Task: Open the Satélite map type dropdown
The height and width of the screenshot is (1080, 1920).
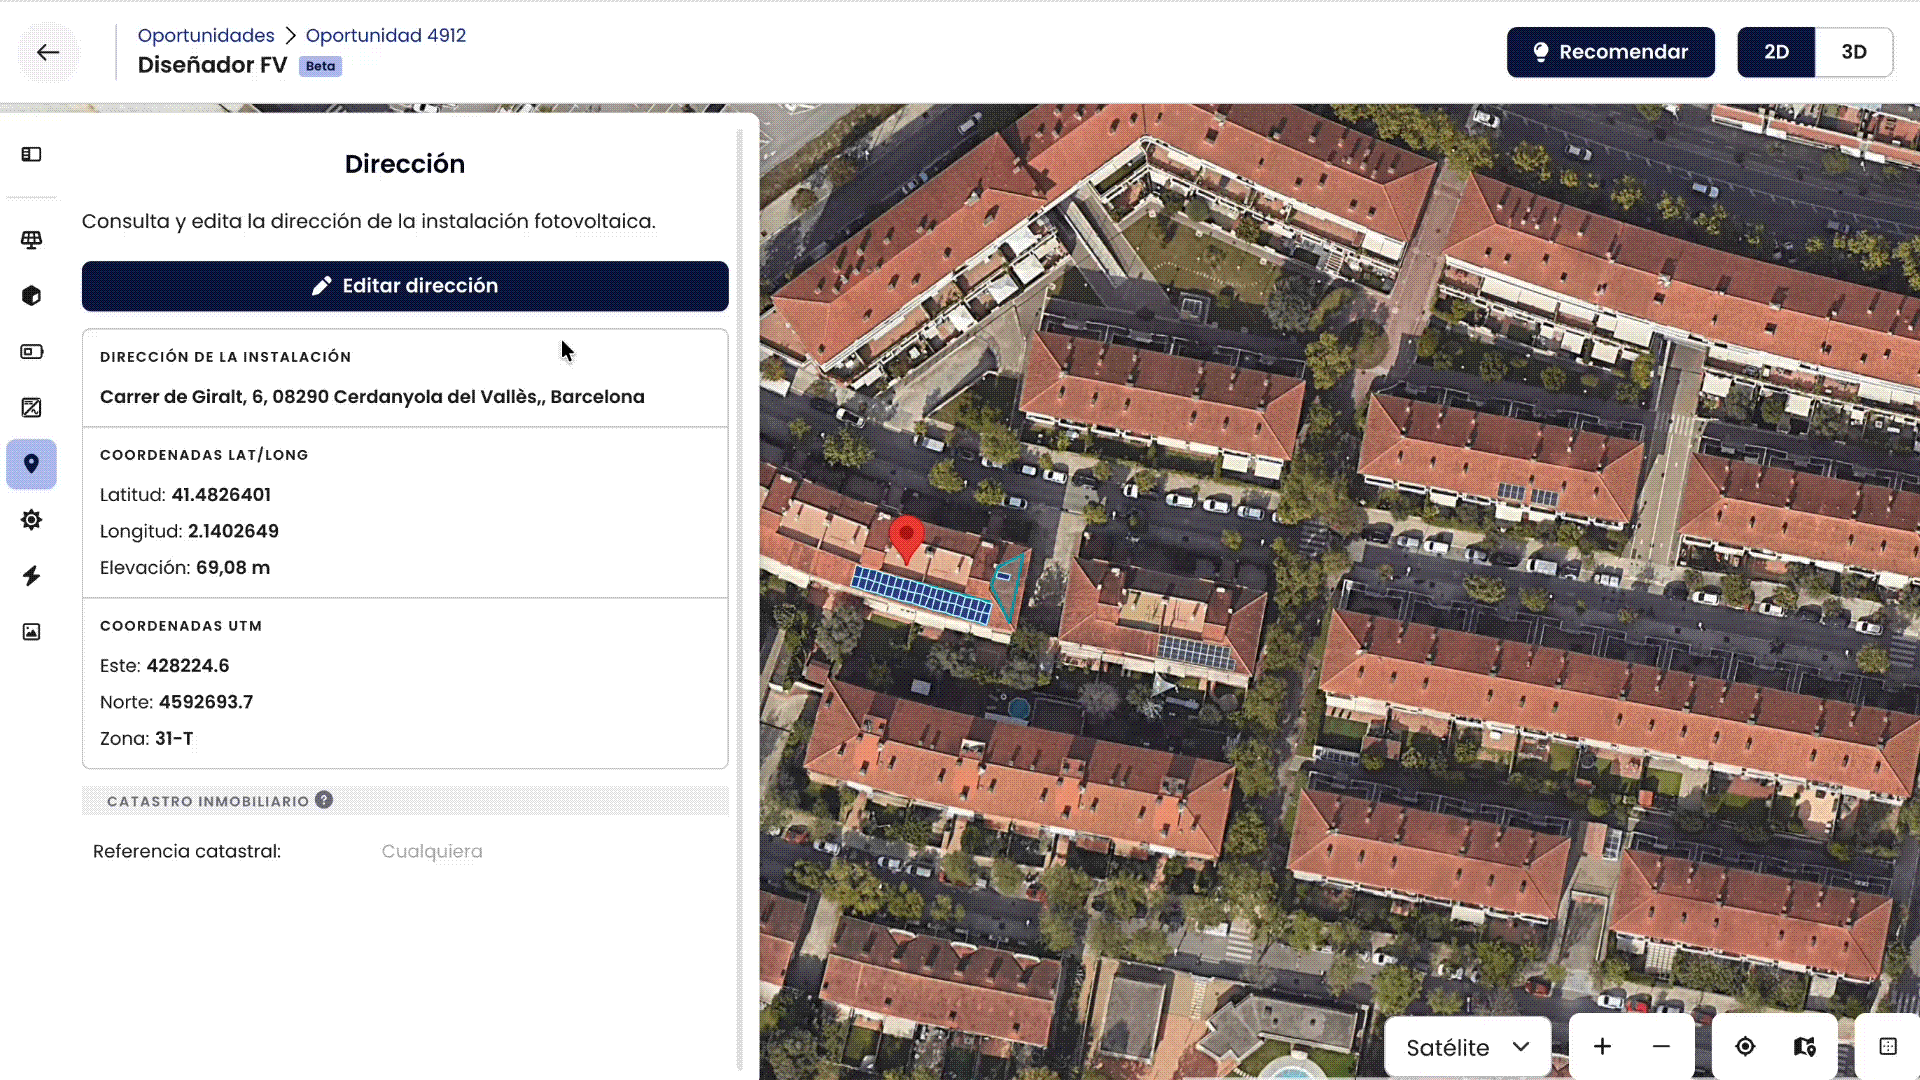Action: (1467, 1047)
